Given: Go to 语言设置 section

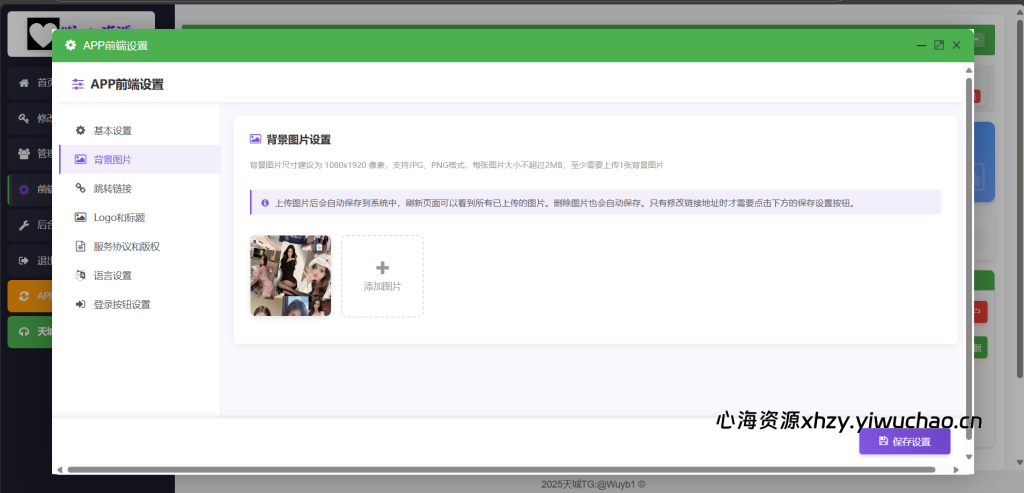Looking at the screenshot, I should 112,275.
